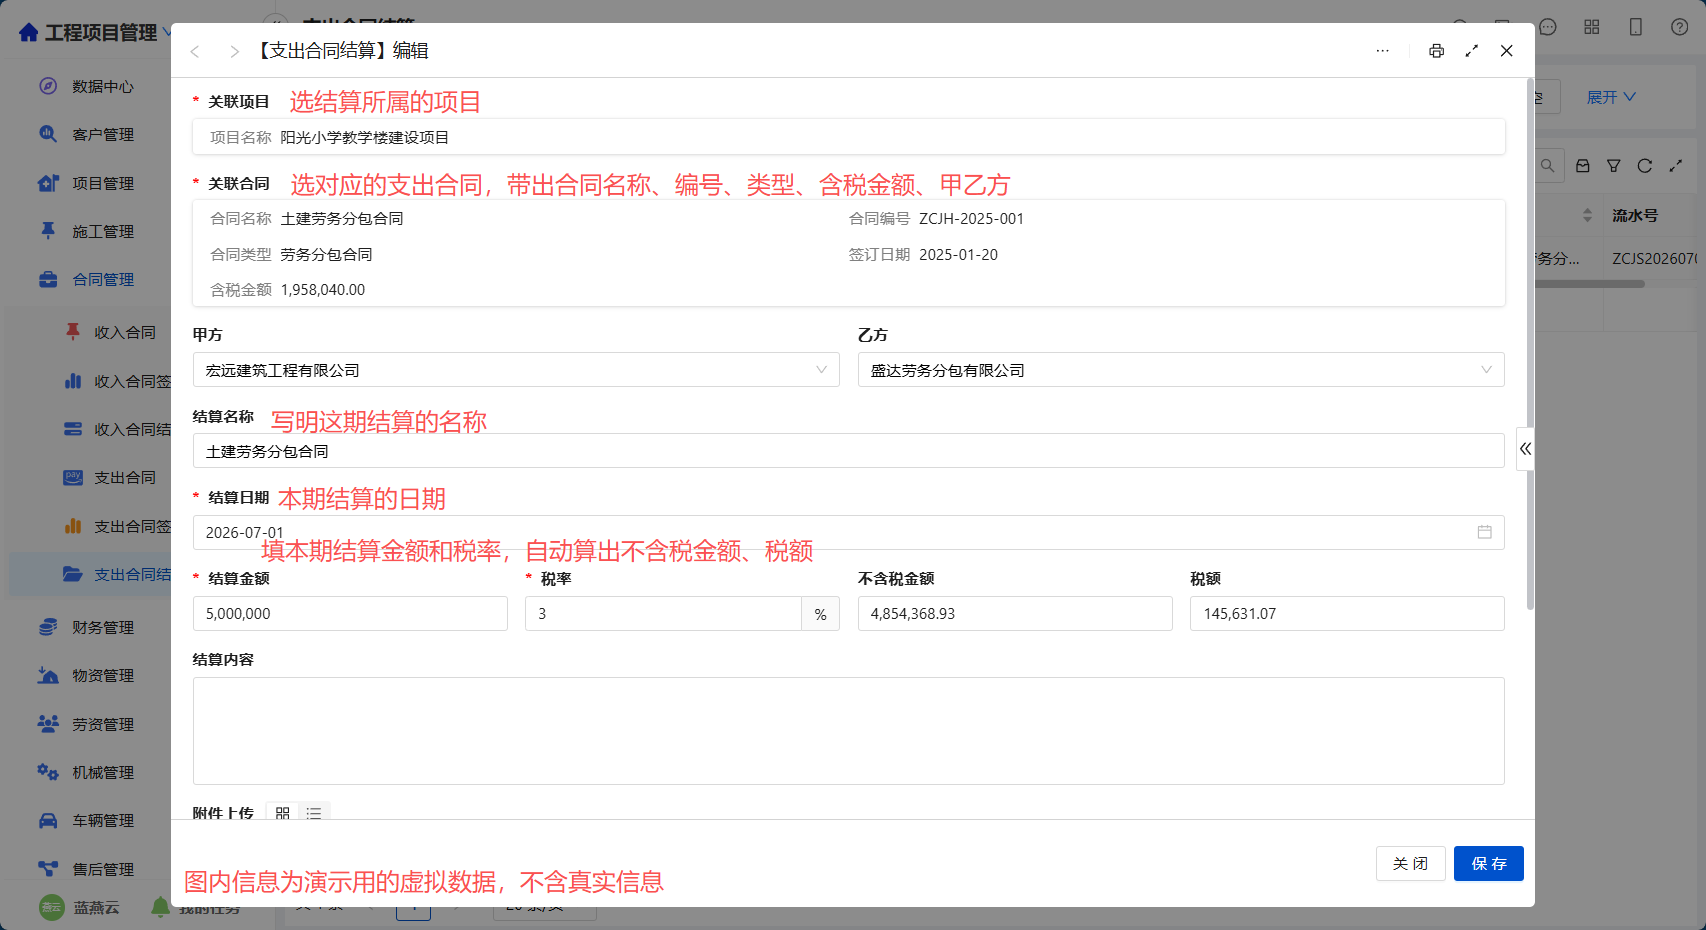Click the apps grid icon in top bar
Screen dimensions: 1706x930
coord(1592,27)
